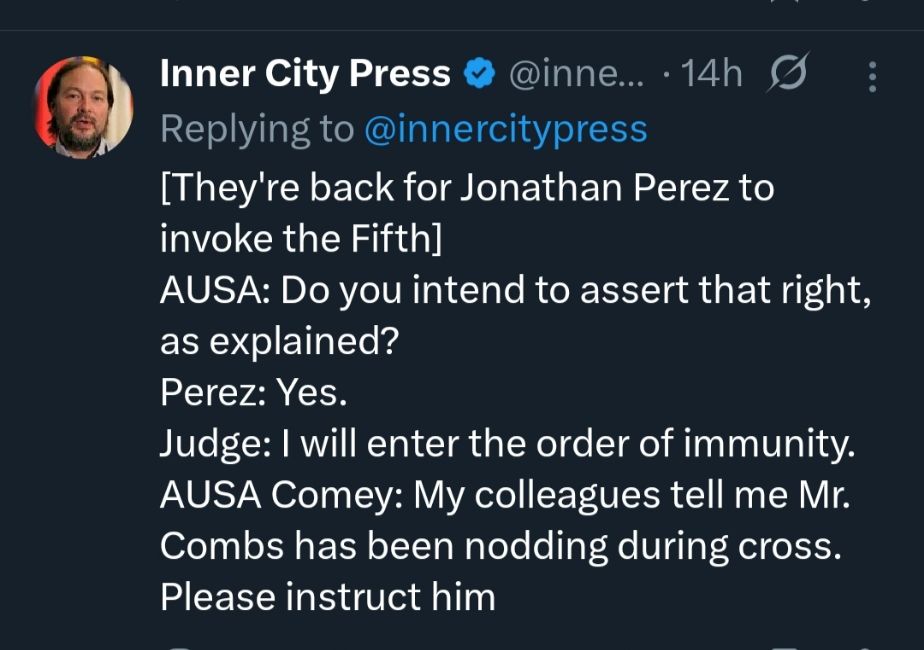Click the Inner City Press display name
The image size is (924, 650).
305,74
